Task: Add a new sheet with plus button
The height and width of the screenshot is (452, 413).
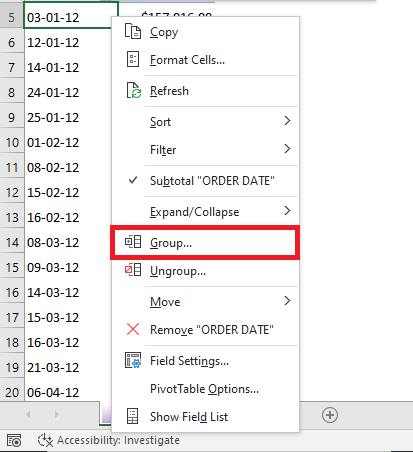Action: (330, 415)
